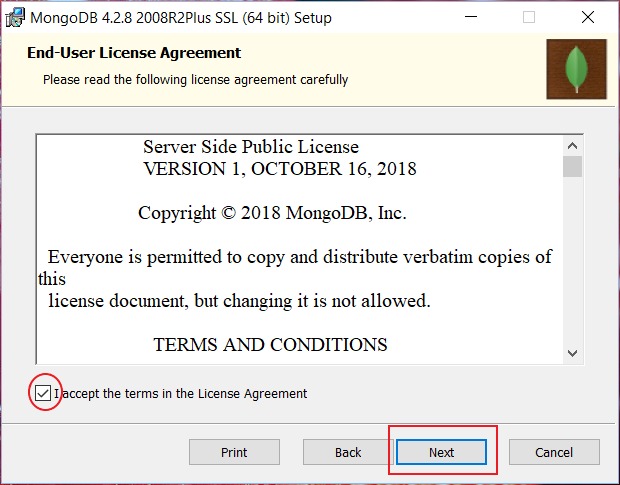Click "Server Side Public License" heading text

[x=251, y=147]
